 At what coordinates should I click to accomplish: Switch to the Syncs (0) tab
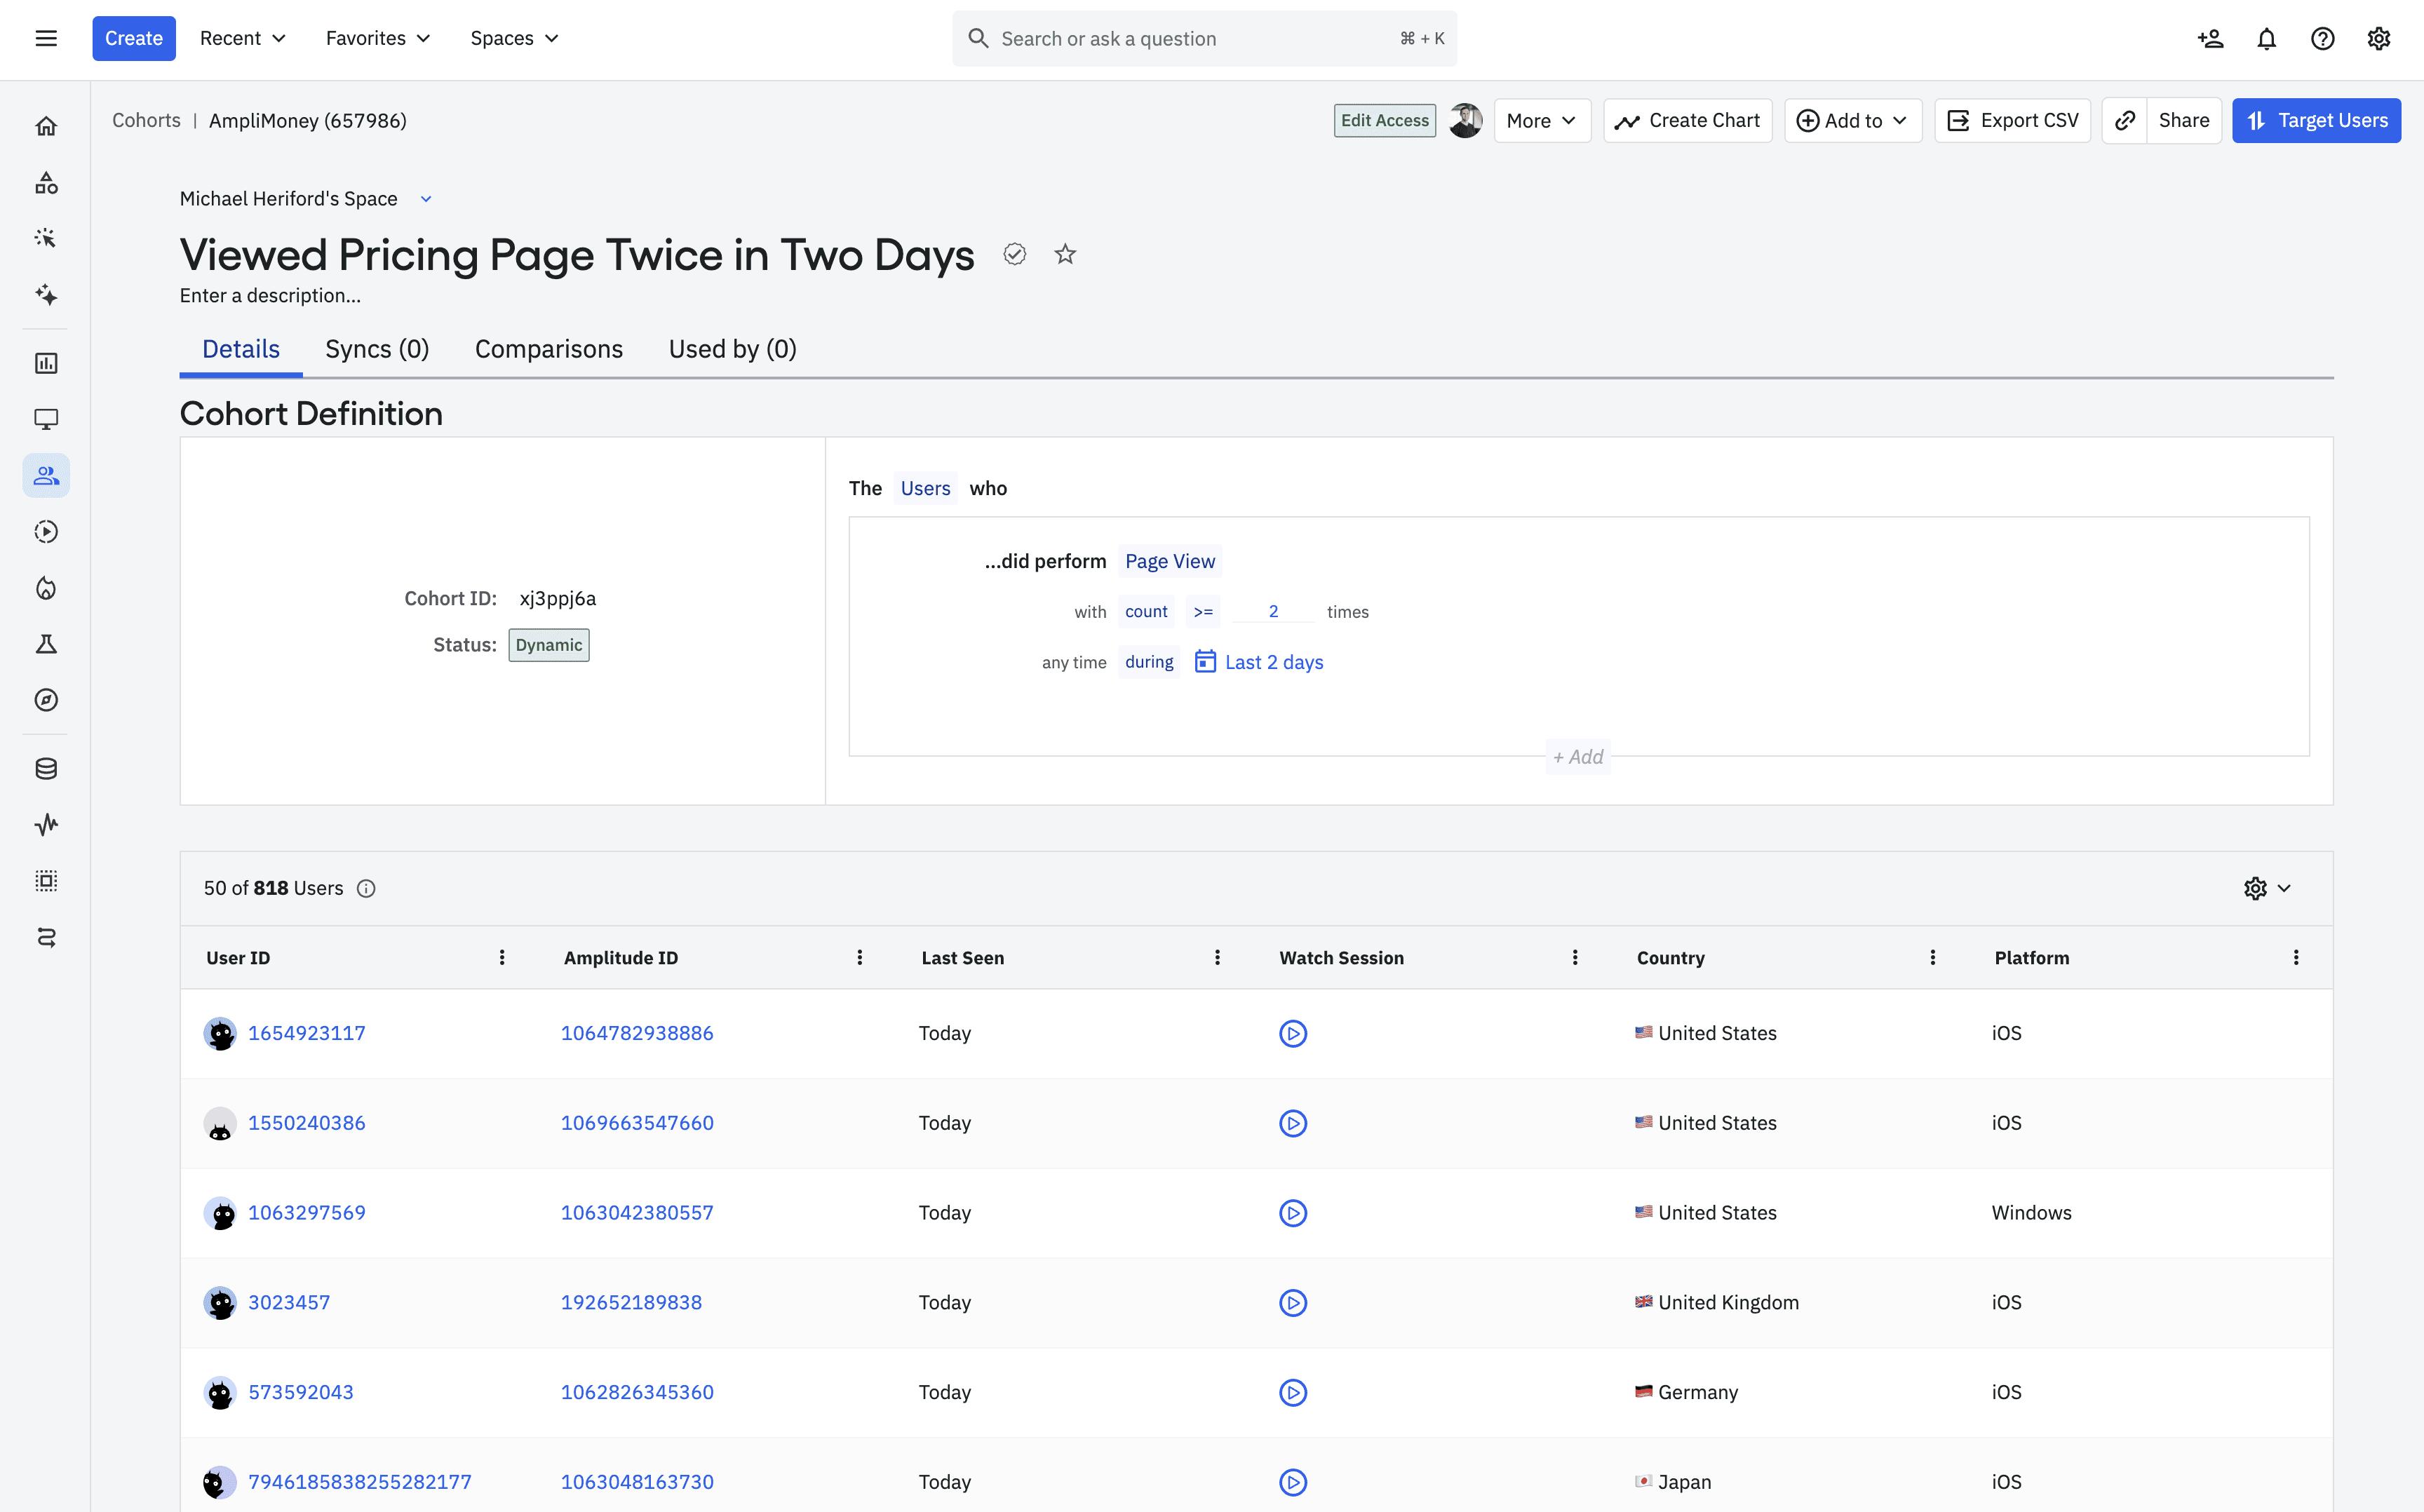(x=377, y=349)
